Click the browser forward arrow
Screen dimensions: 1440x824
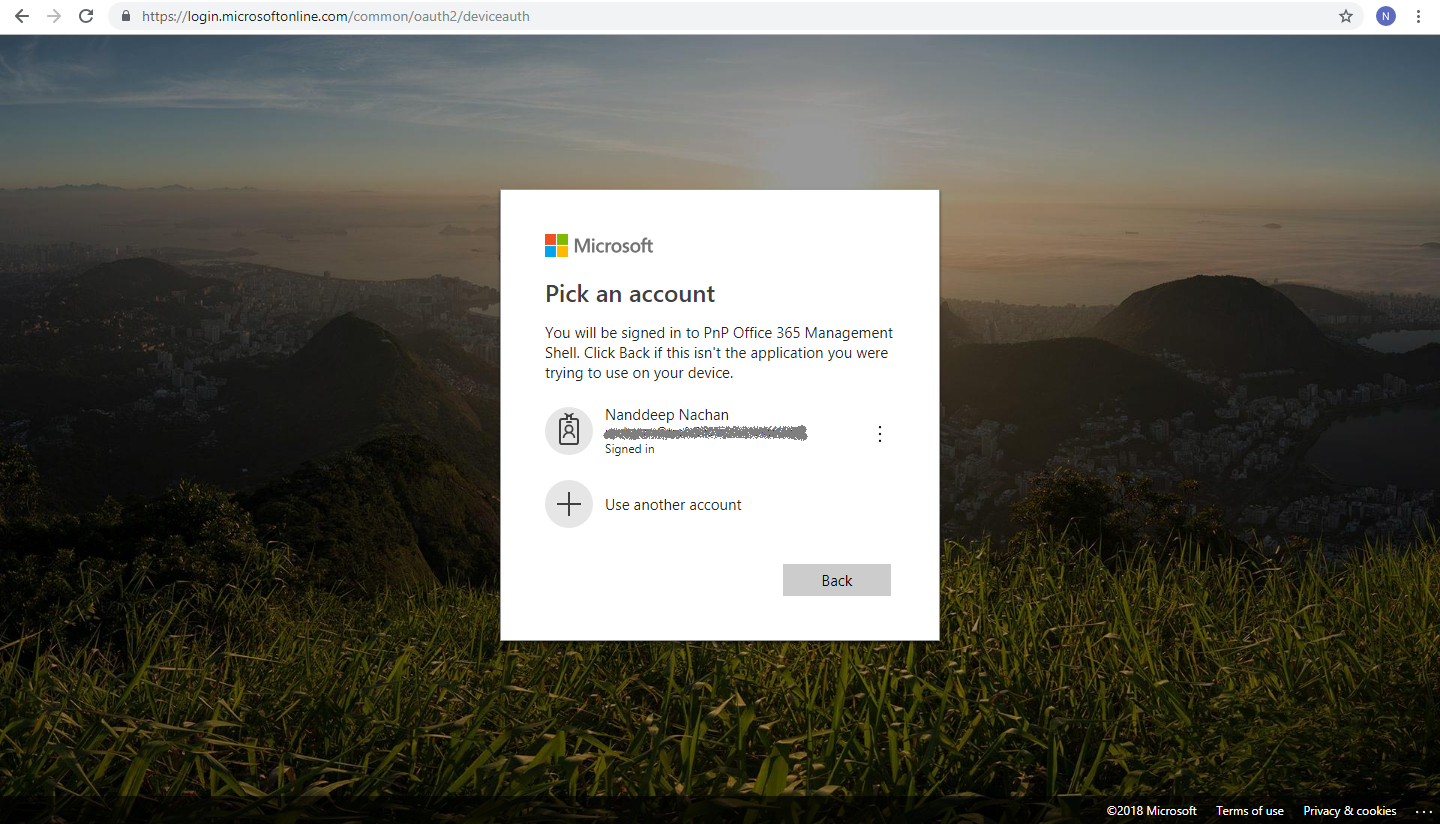point(54,16)
